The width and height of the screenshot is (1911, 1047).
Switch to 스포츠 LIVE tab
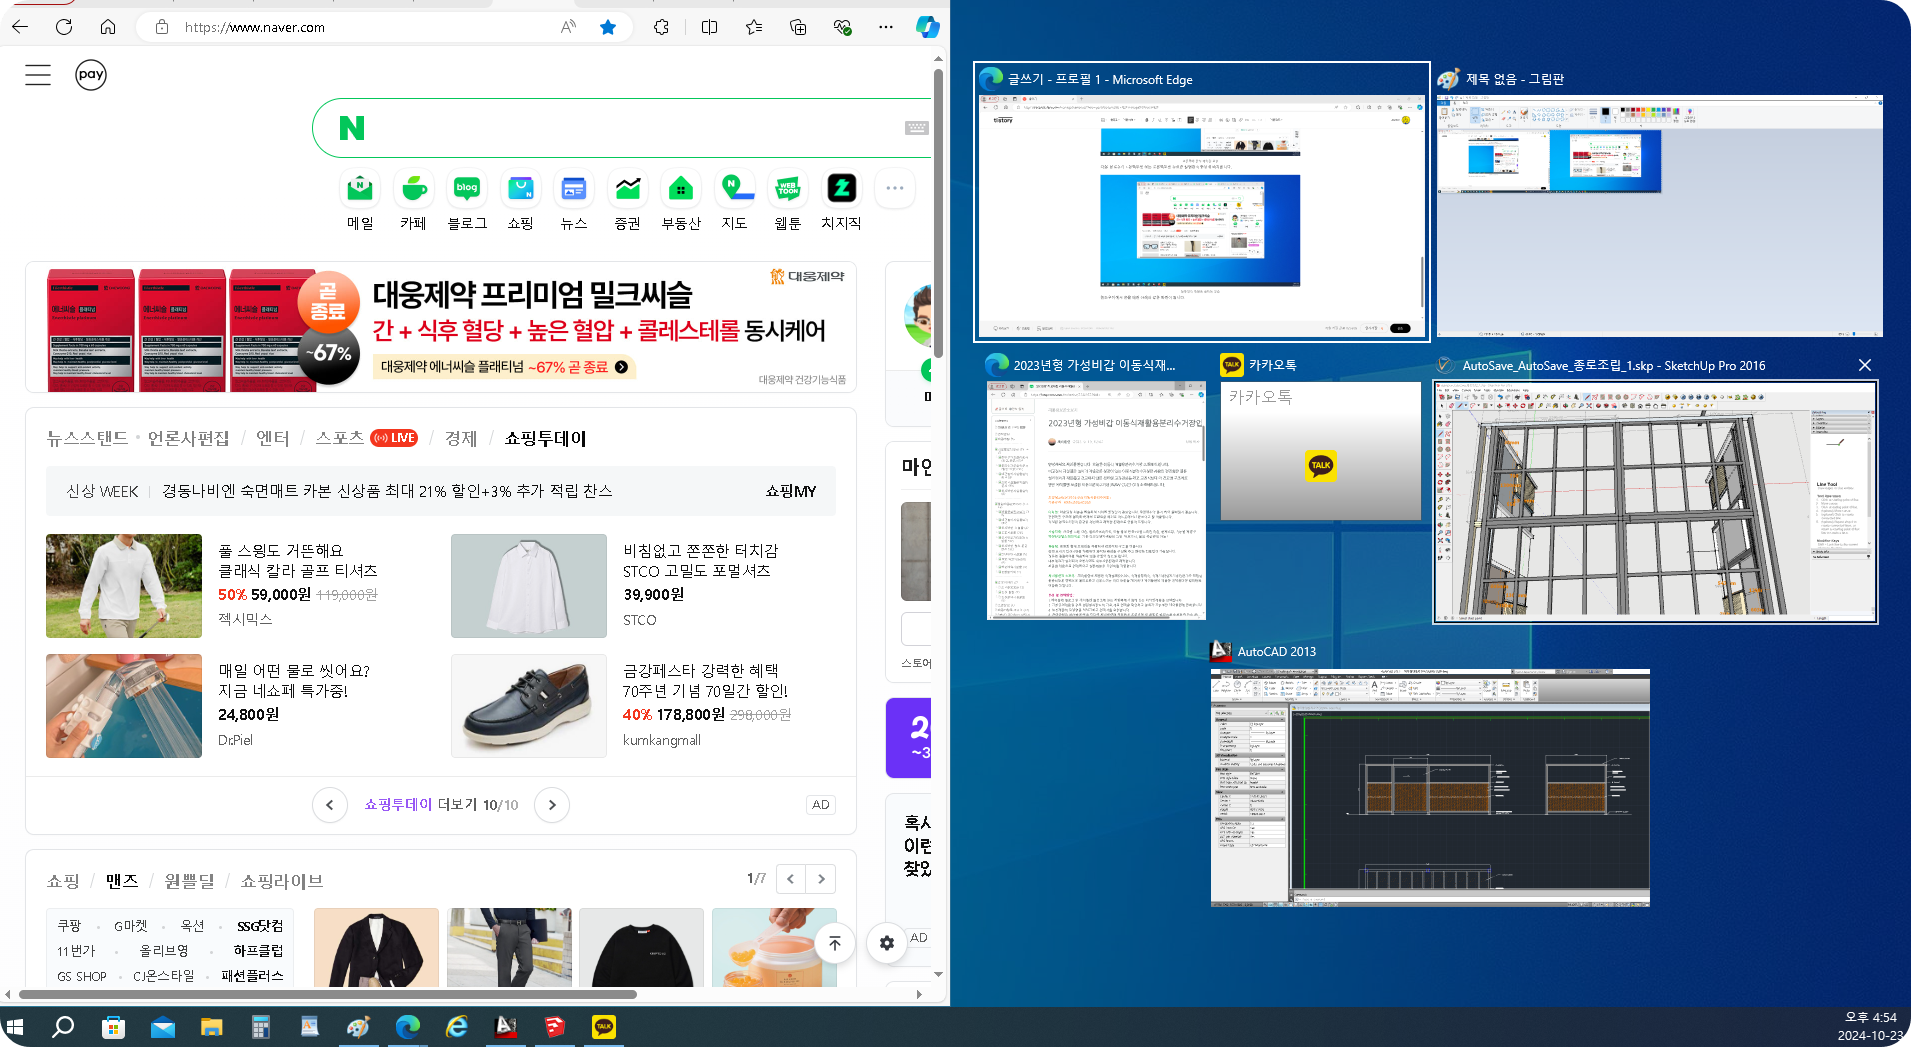(366, 438)
